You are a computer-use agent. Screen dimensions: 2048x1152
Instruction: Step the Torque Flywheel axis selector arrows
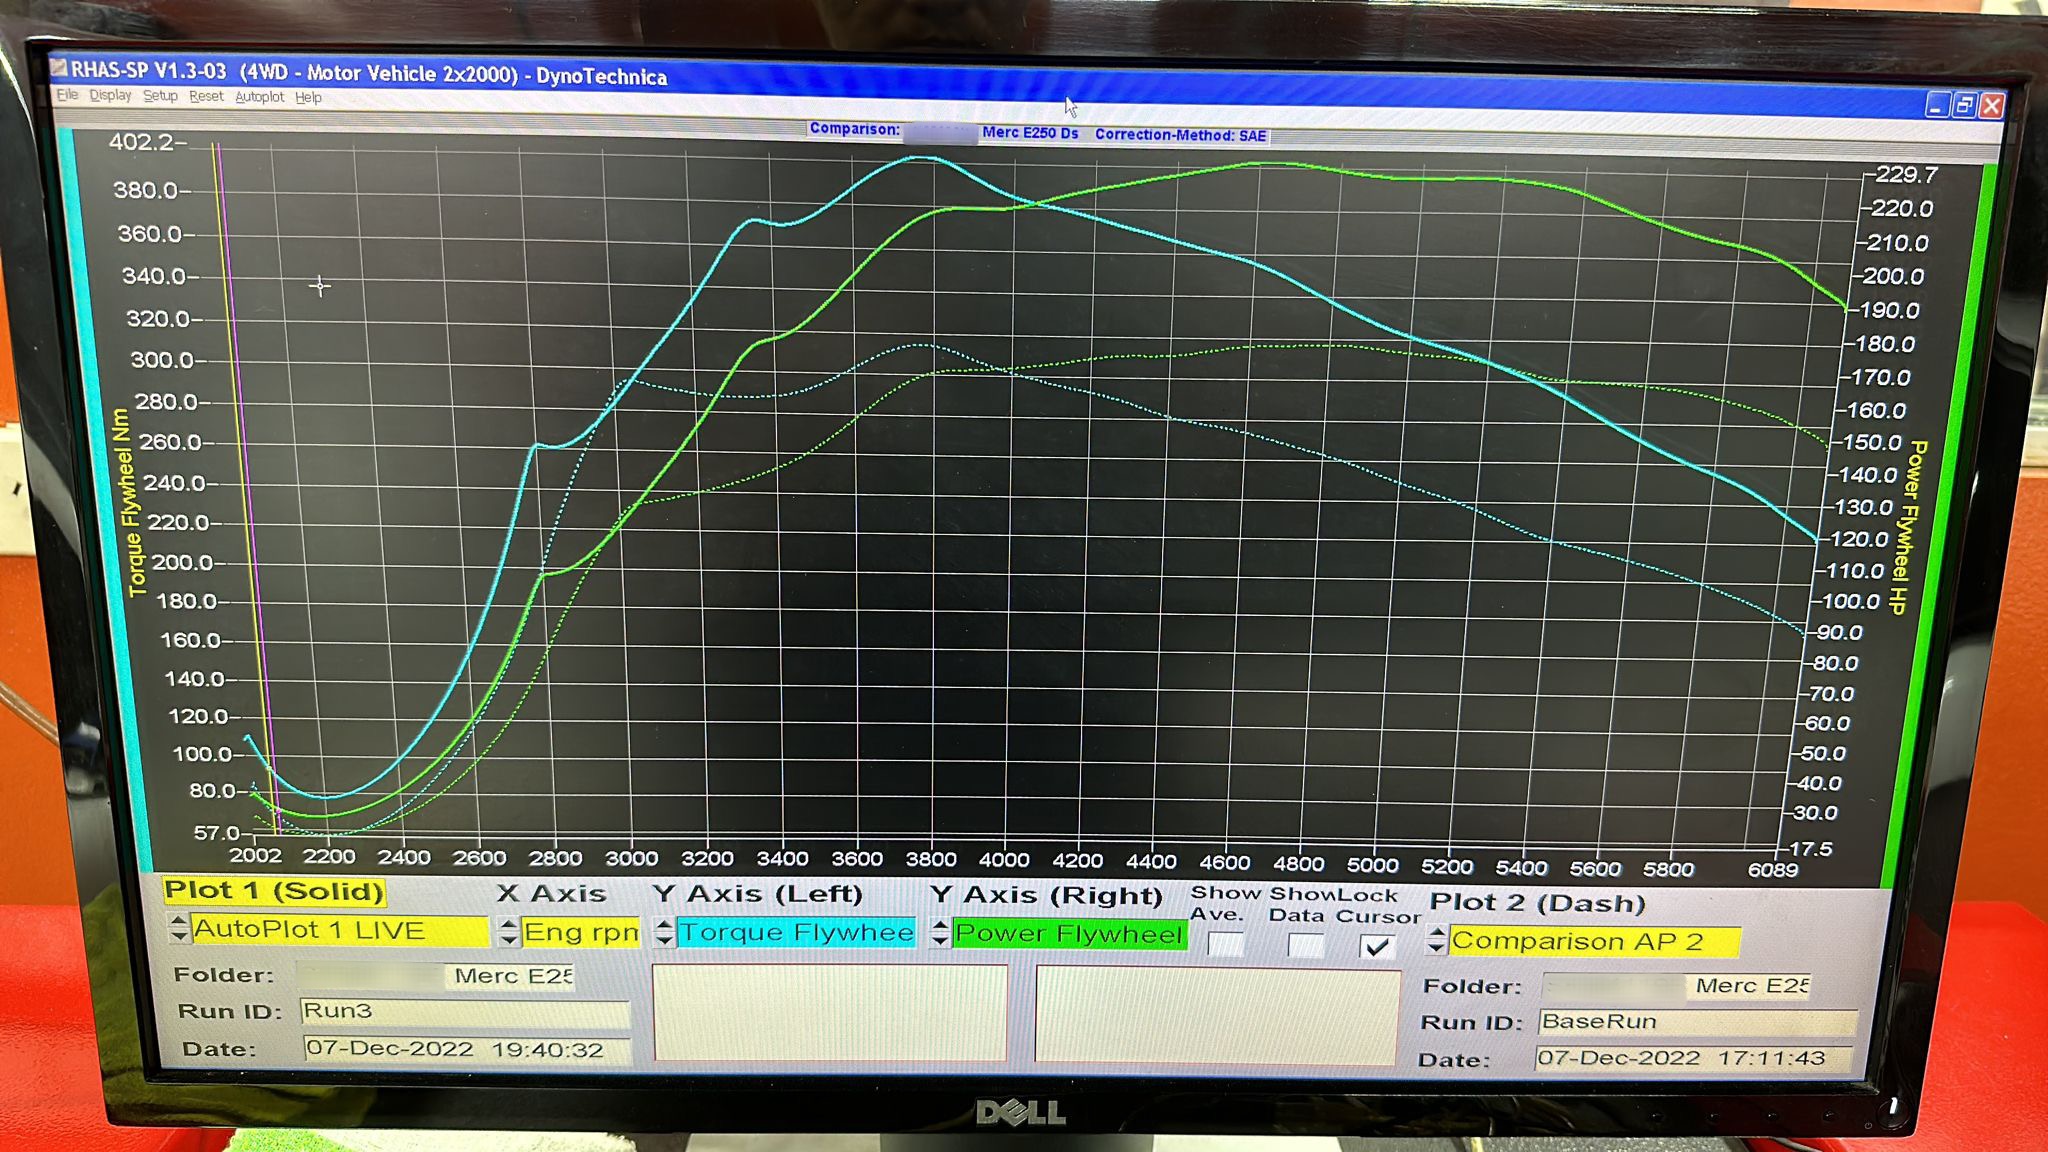pos(664,933)
